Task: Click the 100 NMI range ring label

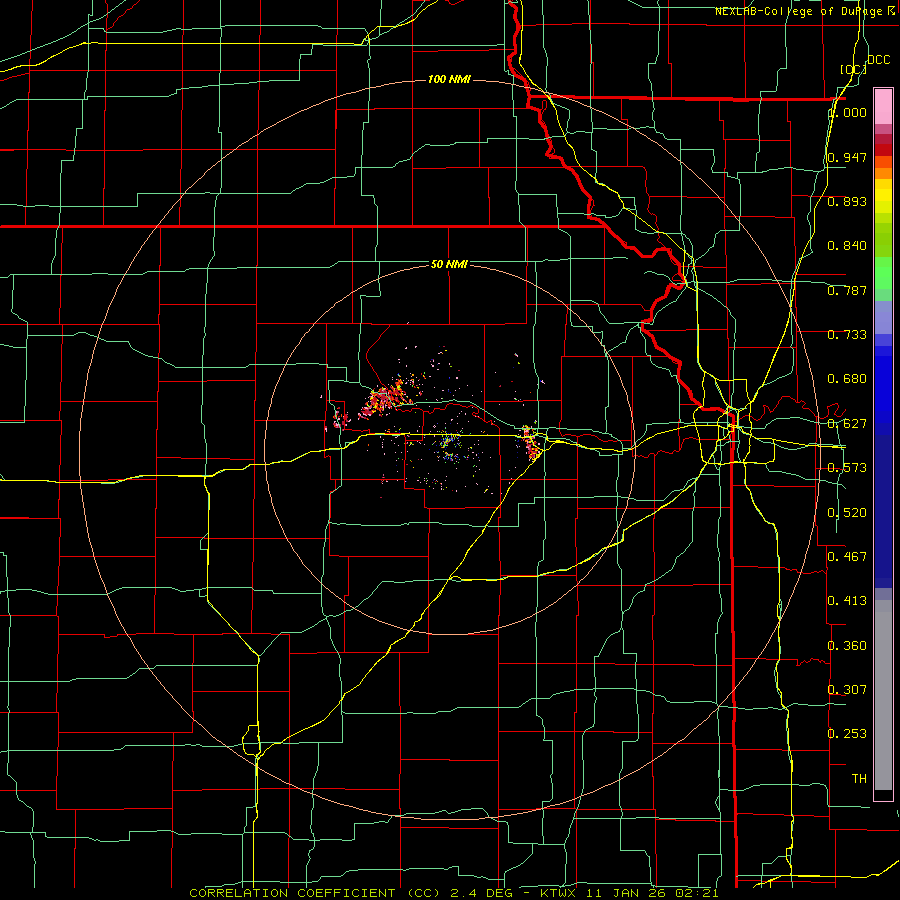Action: pos(449,79)
